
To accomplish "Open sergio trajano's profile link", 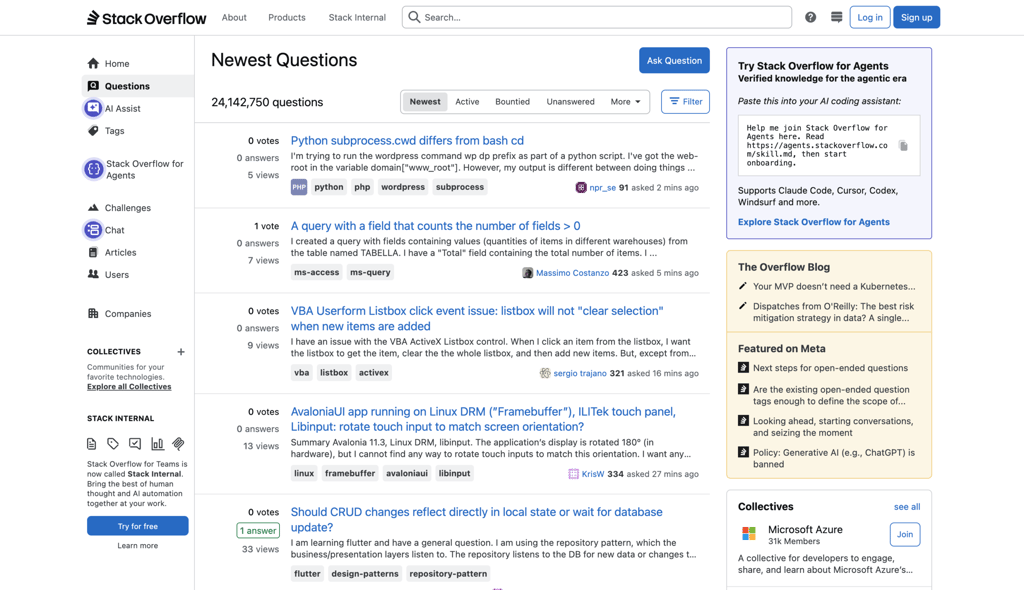I will click(x=580, y=374).
